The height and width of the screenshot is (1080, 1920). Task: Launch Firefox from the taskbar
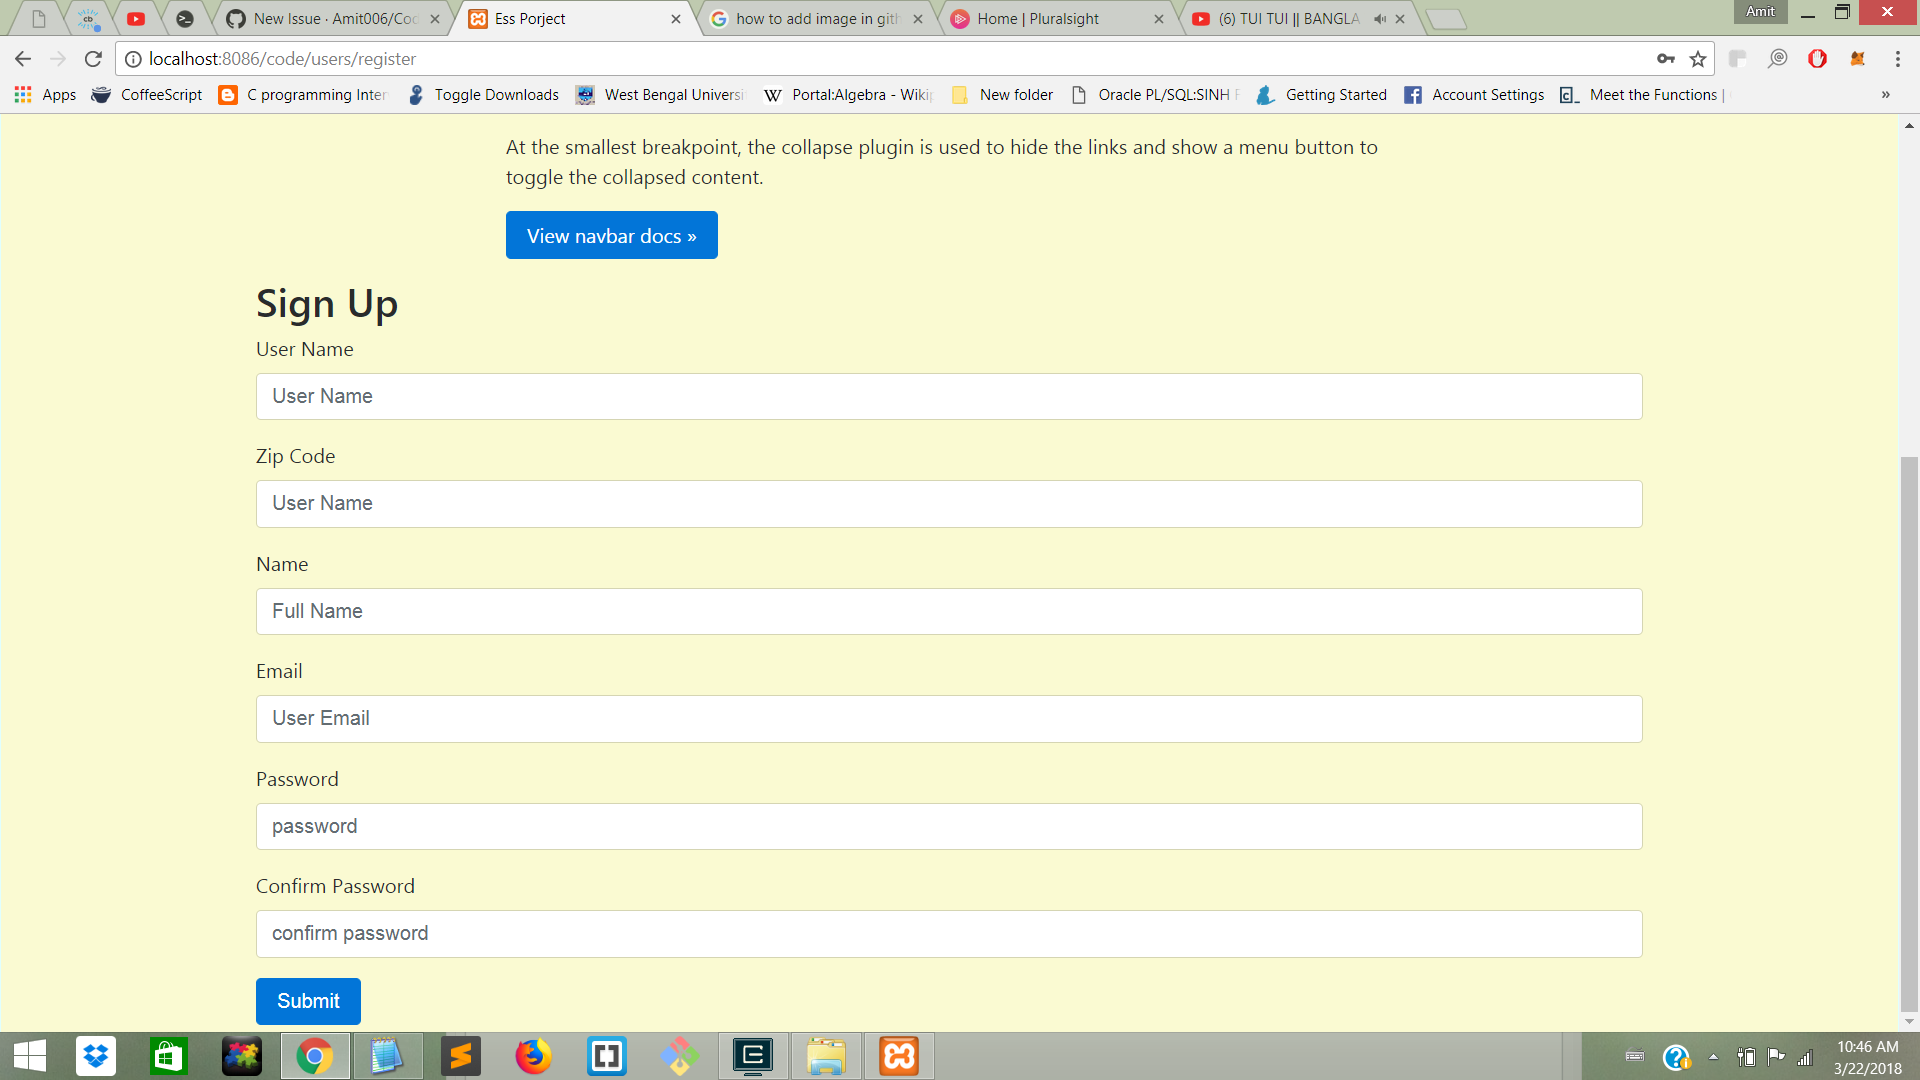point(533,1056)
